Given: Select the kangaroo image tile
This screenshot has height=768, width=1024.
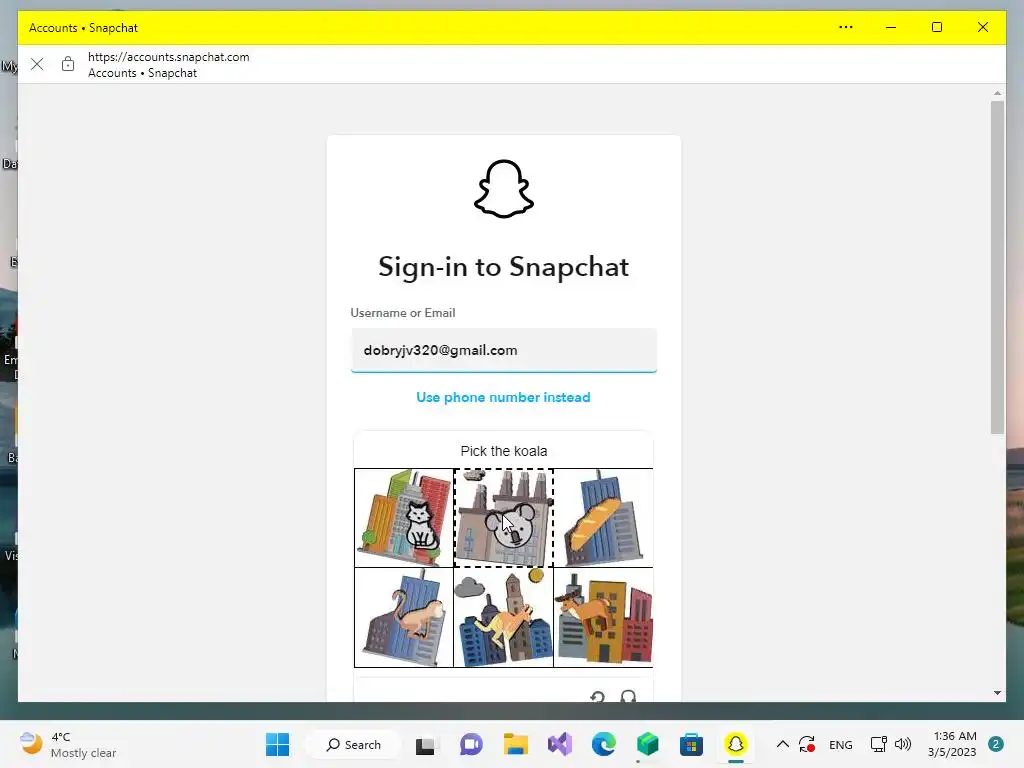Looking at the screenshot, I should coord(504,617).
